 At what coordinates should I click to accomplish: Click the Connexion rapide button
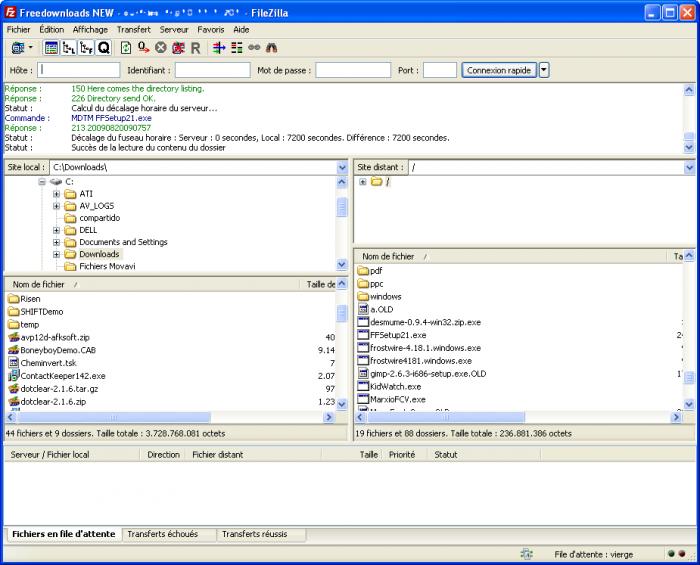[499, 70]
